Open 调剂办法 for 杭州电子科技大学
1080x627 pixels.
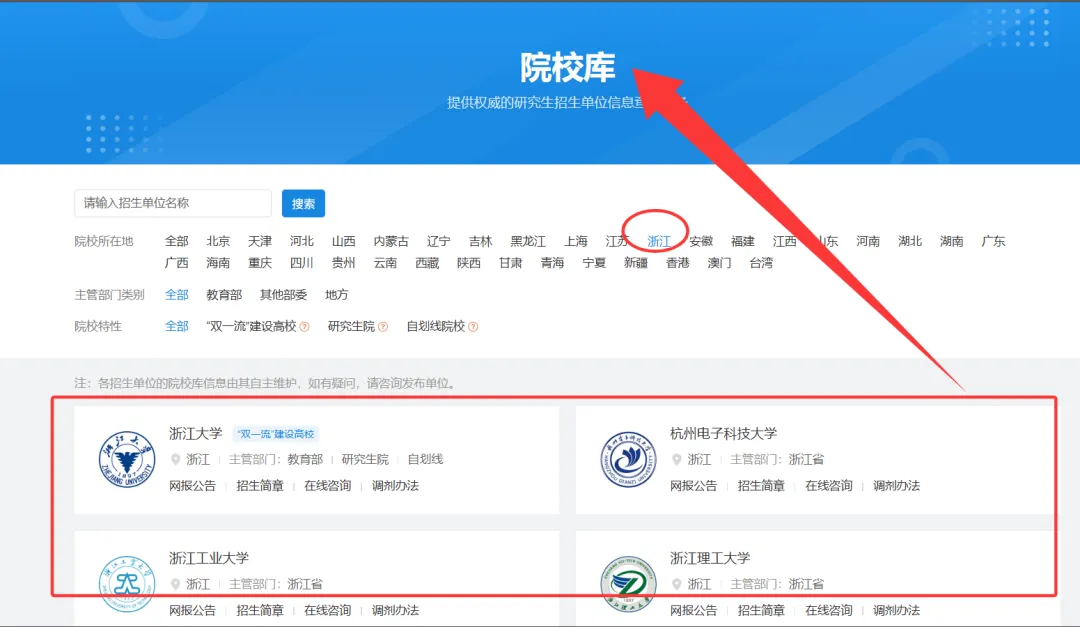pyautogui.click(x=897, y=486)
